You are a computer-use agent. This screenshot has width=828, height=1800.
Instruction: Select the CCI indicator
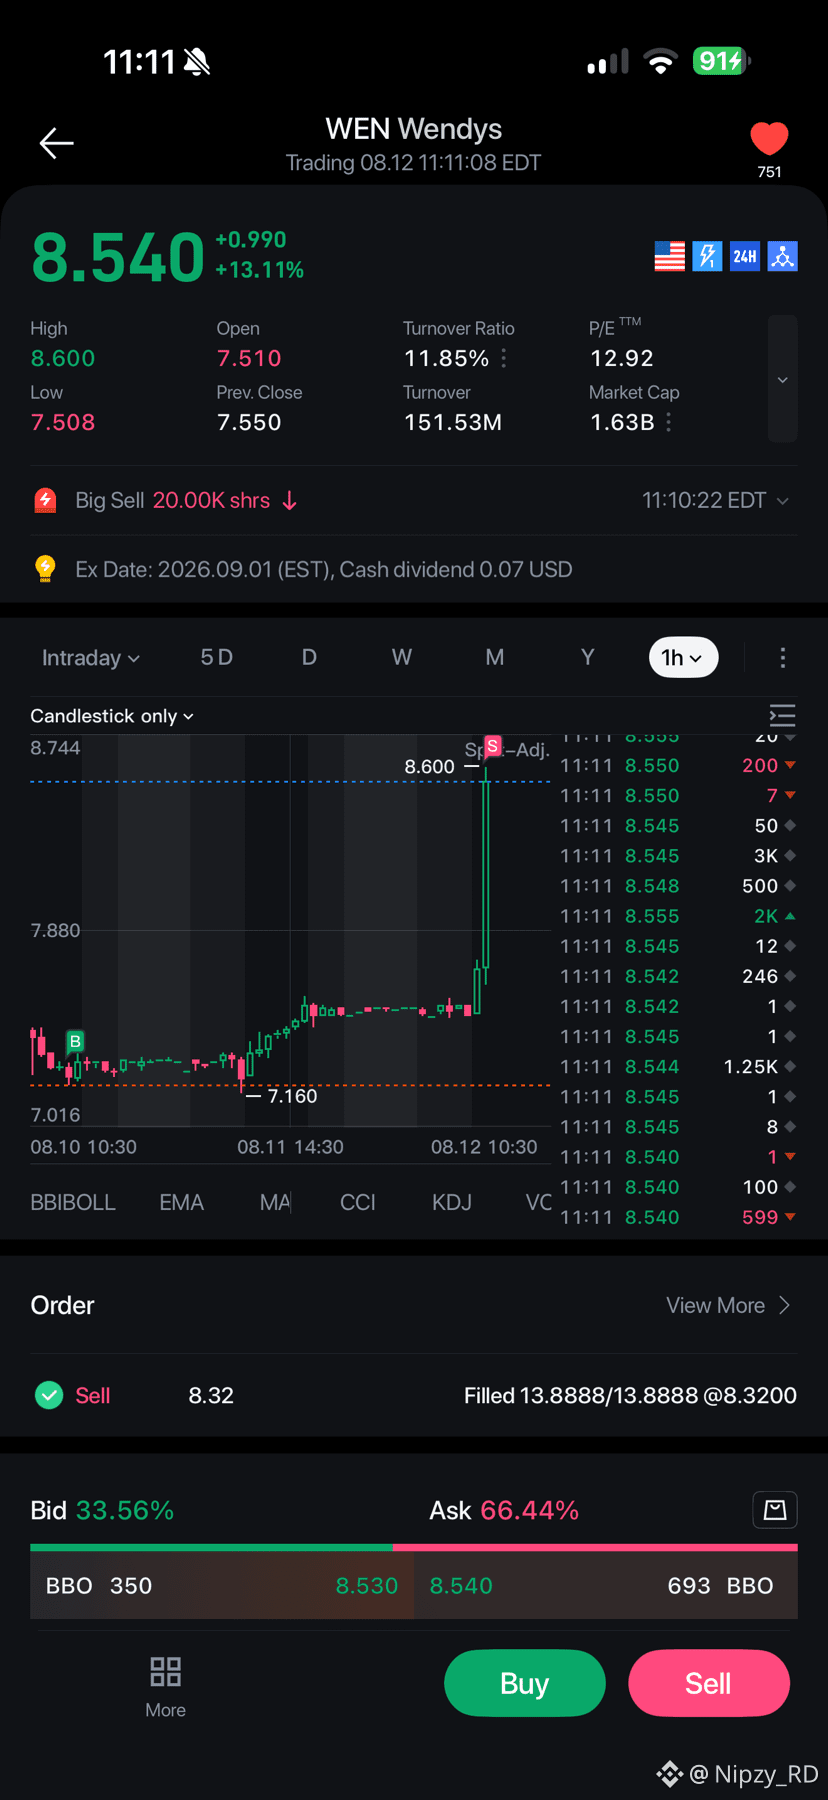[357, 1202]
